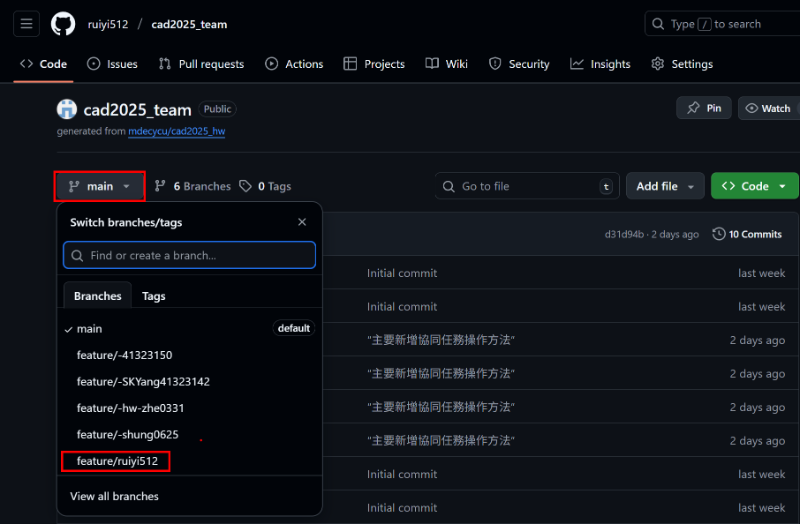Pin this repository
This screenshot has width=800, height=524.
[x=703, y=108]
